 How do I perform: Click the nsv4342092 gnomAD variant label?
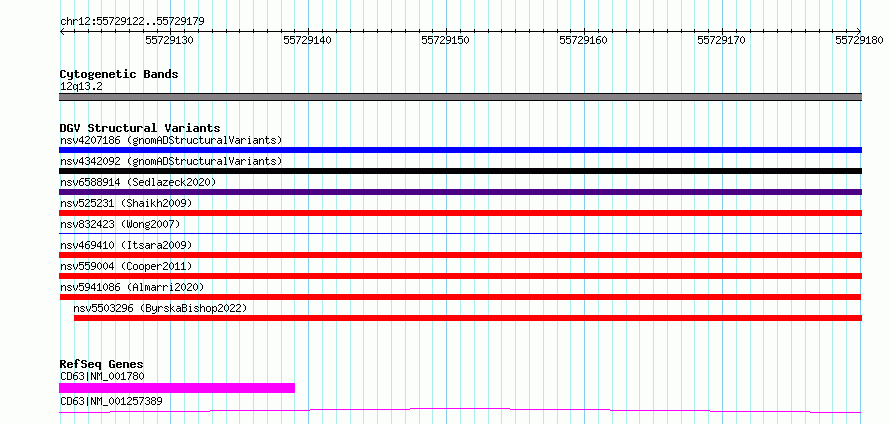point(171,161)
